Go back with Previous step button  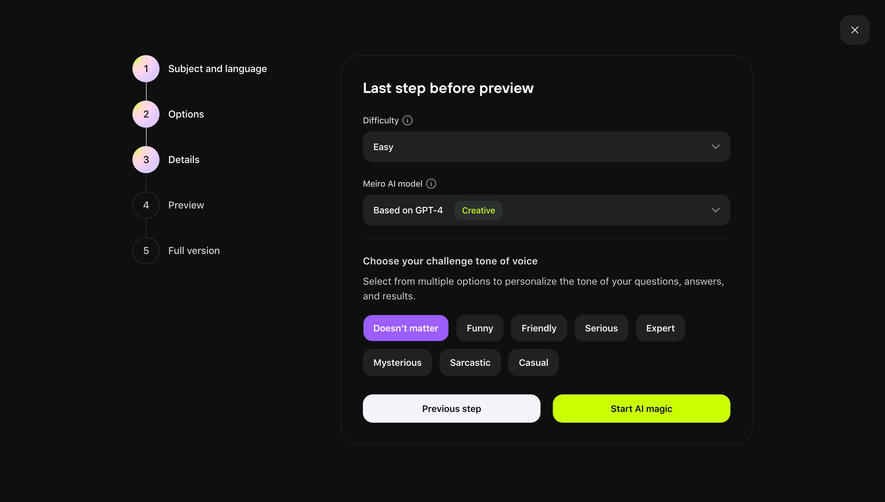(452, 408)
